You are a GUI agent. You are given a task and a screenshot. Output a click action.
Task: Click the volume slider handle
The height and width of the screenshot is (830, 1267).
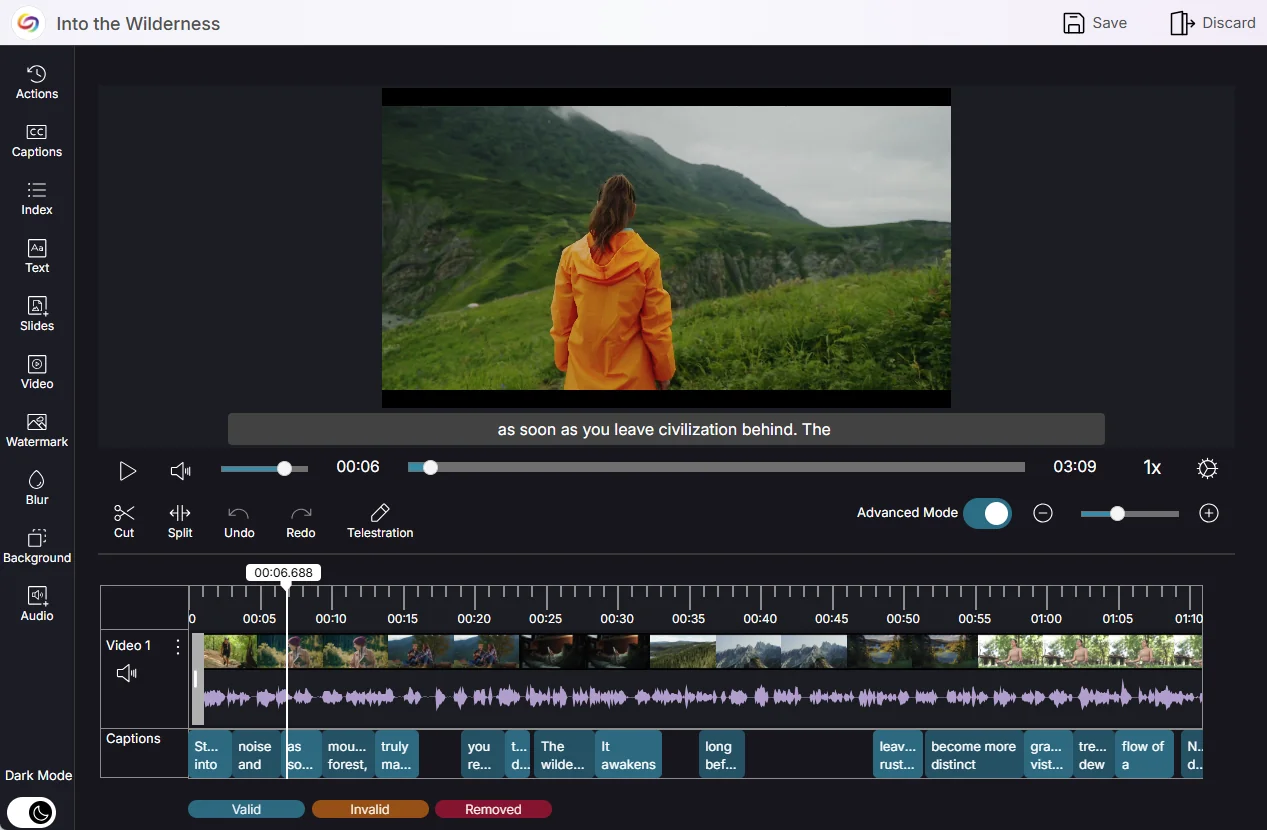pos(285,468)
